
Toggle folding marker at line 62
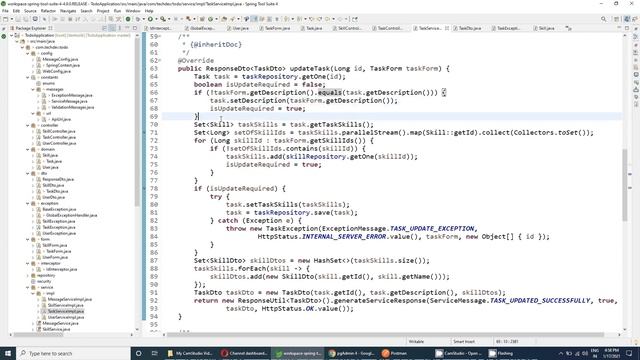[x=160, y=60]
